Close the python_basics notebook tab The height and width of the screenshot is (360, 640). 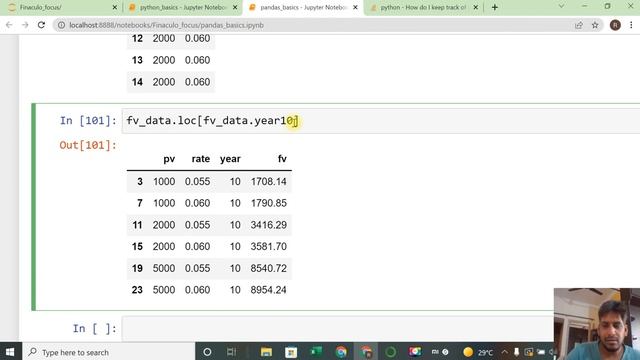click(235, 7)
